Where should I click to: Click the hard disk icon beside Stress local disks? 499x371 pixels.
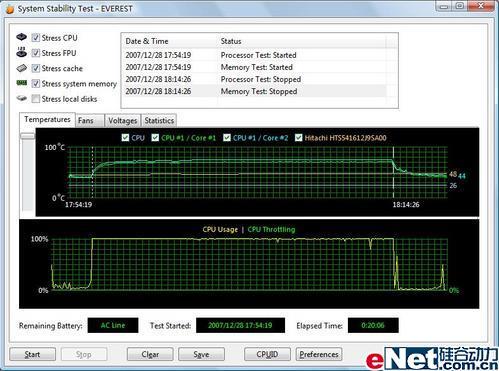[x=22, y=98]
